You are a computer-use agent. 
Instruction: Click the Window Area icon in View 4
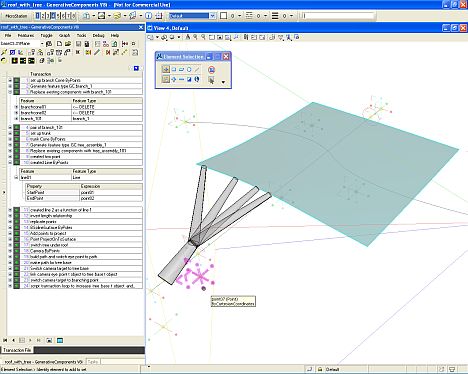[x=212, y=37]
